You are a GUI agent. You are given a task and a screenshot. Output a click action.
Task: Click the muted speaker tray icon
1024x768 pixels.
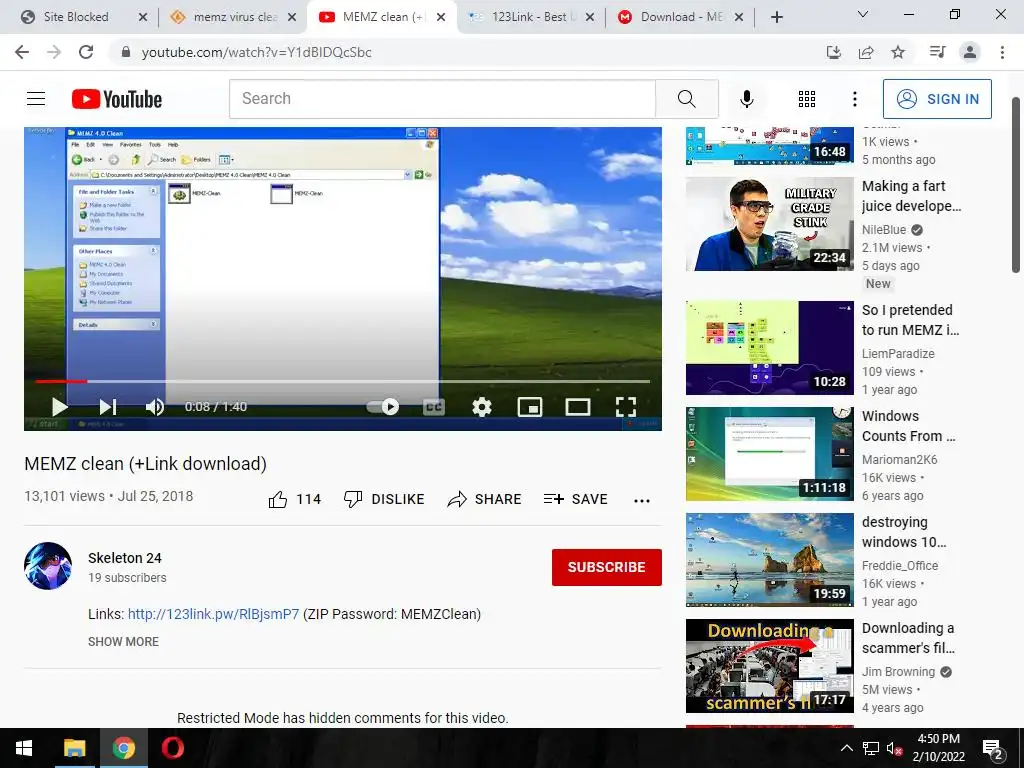coord(895,749)
